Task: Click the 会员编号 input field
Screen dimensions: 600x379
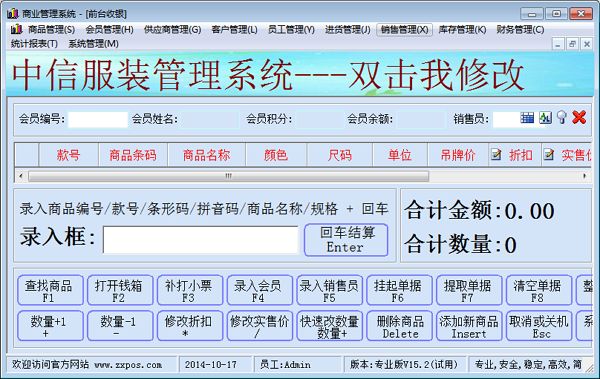Action: point(98,119)
